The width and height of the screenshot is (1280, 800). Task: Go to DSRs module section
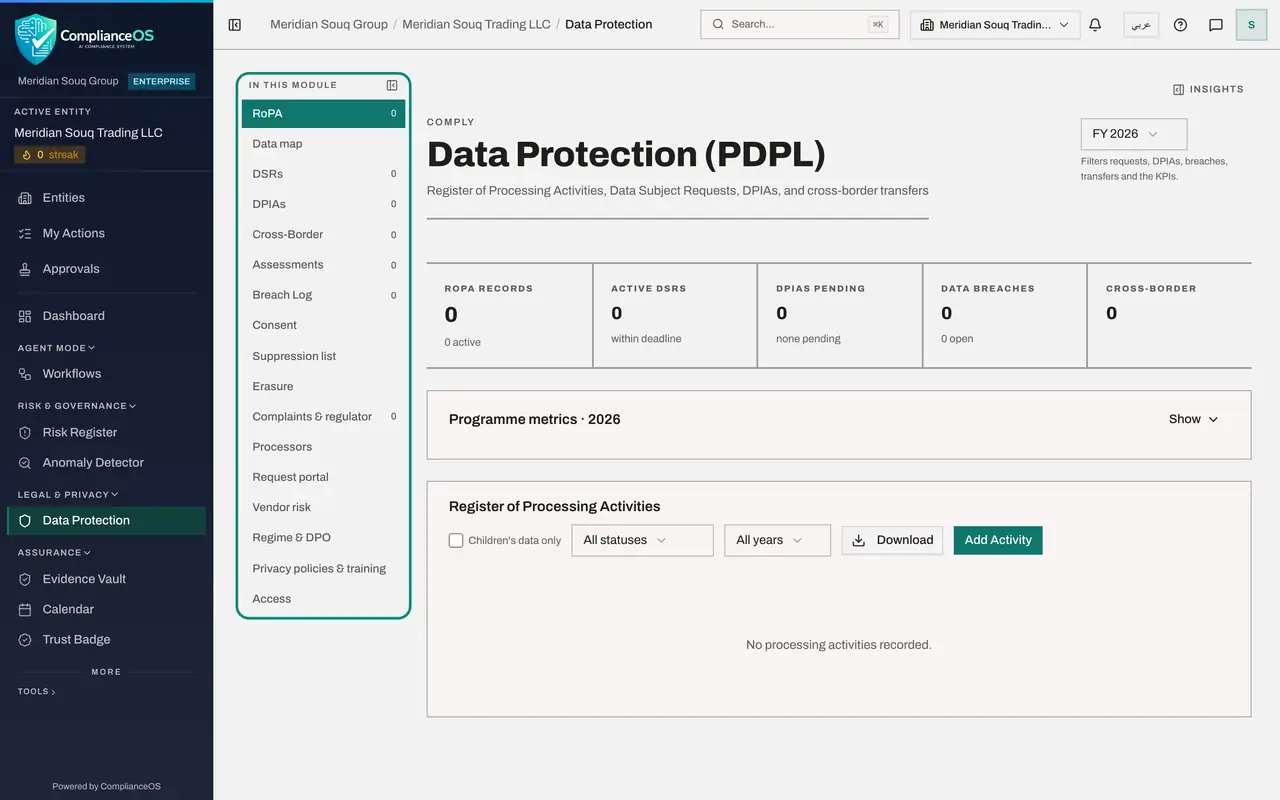323,174
